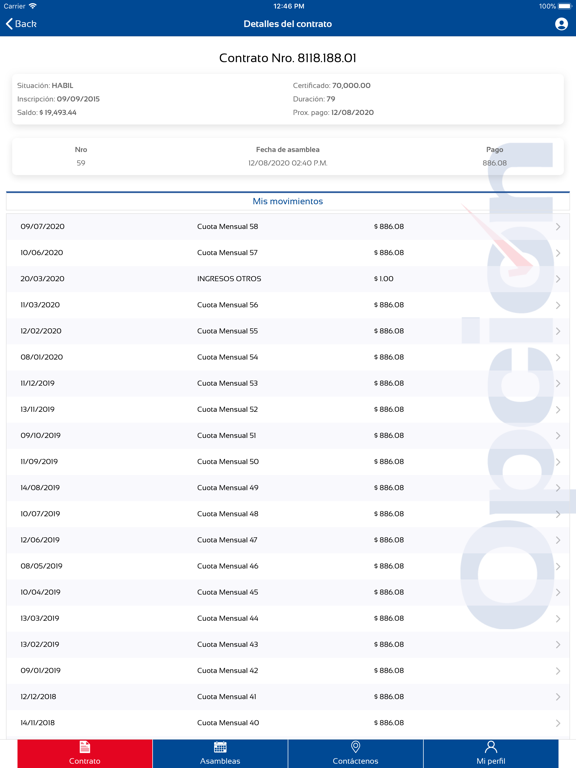
Task: Select date 10/06/2020 in movements list
Action: point(42,253)
